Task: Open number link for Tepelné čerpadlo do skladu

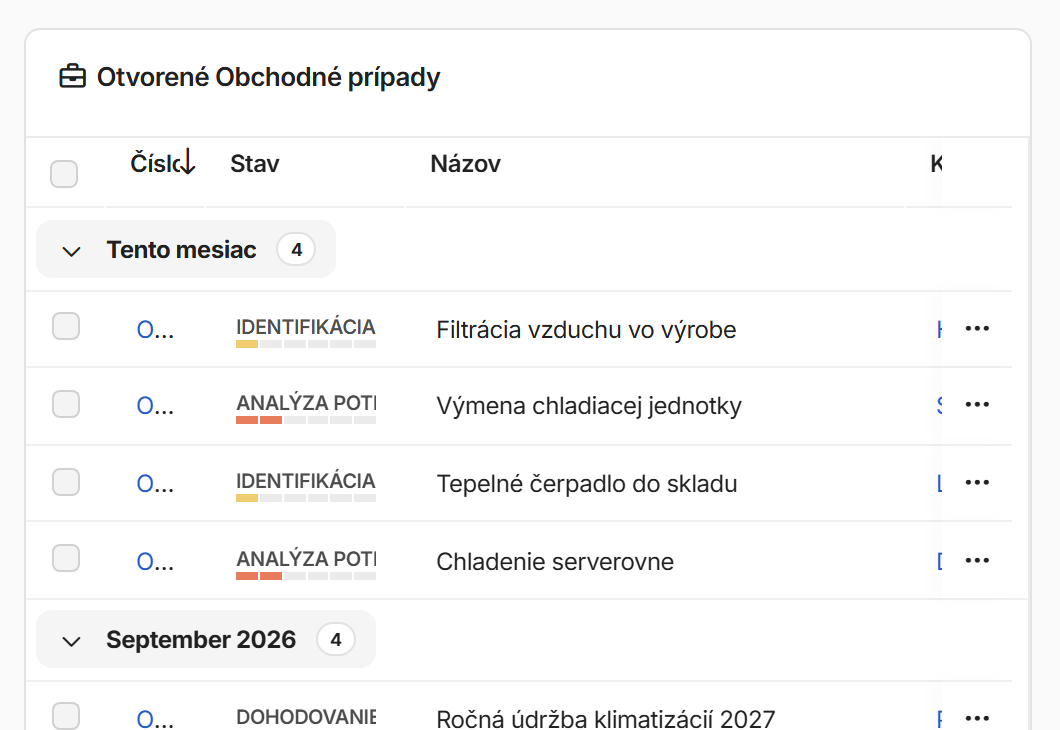Action: point(155,484)
